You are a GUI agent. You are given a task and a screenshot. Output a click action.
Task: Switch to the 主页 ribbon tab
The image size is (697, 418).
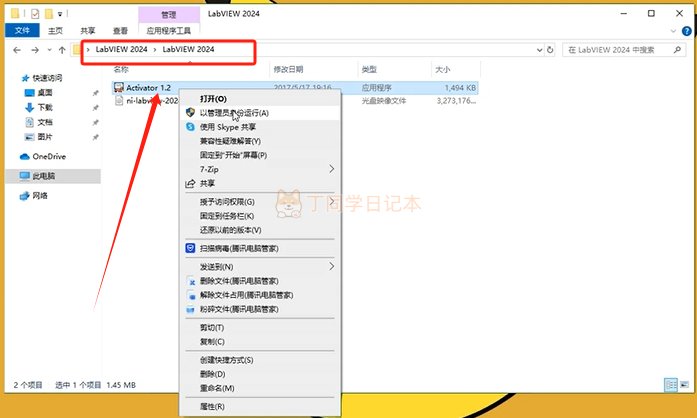[56, 31]
